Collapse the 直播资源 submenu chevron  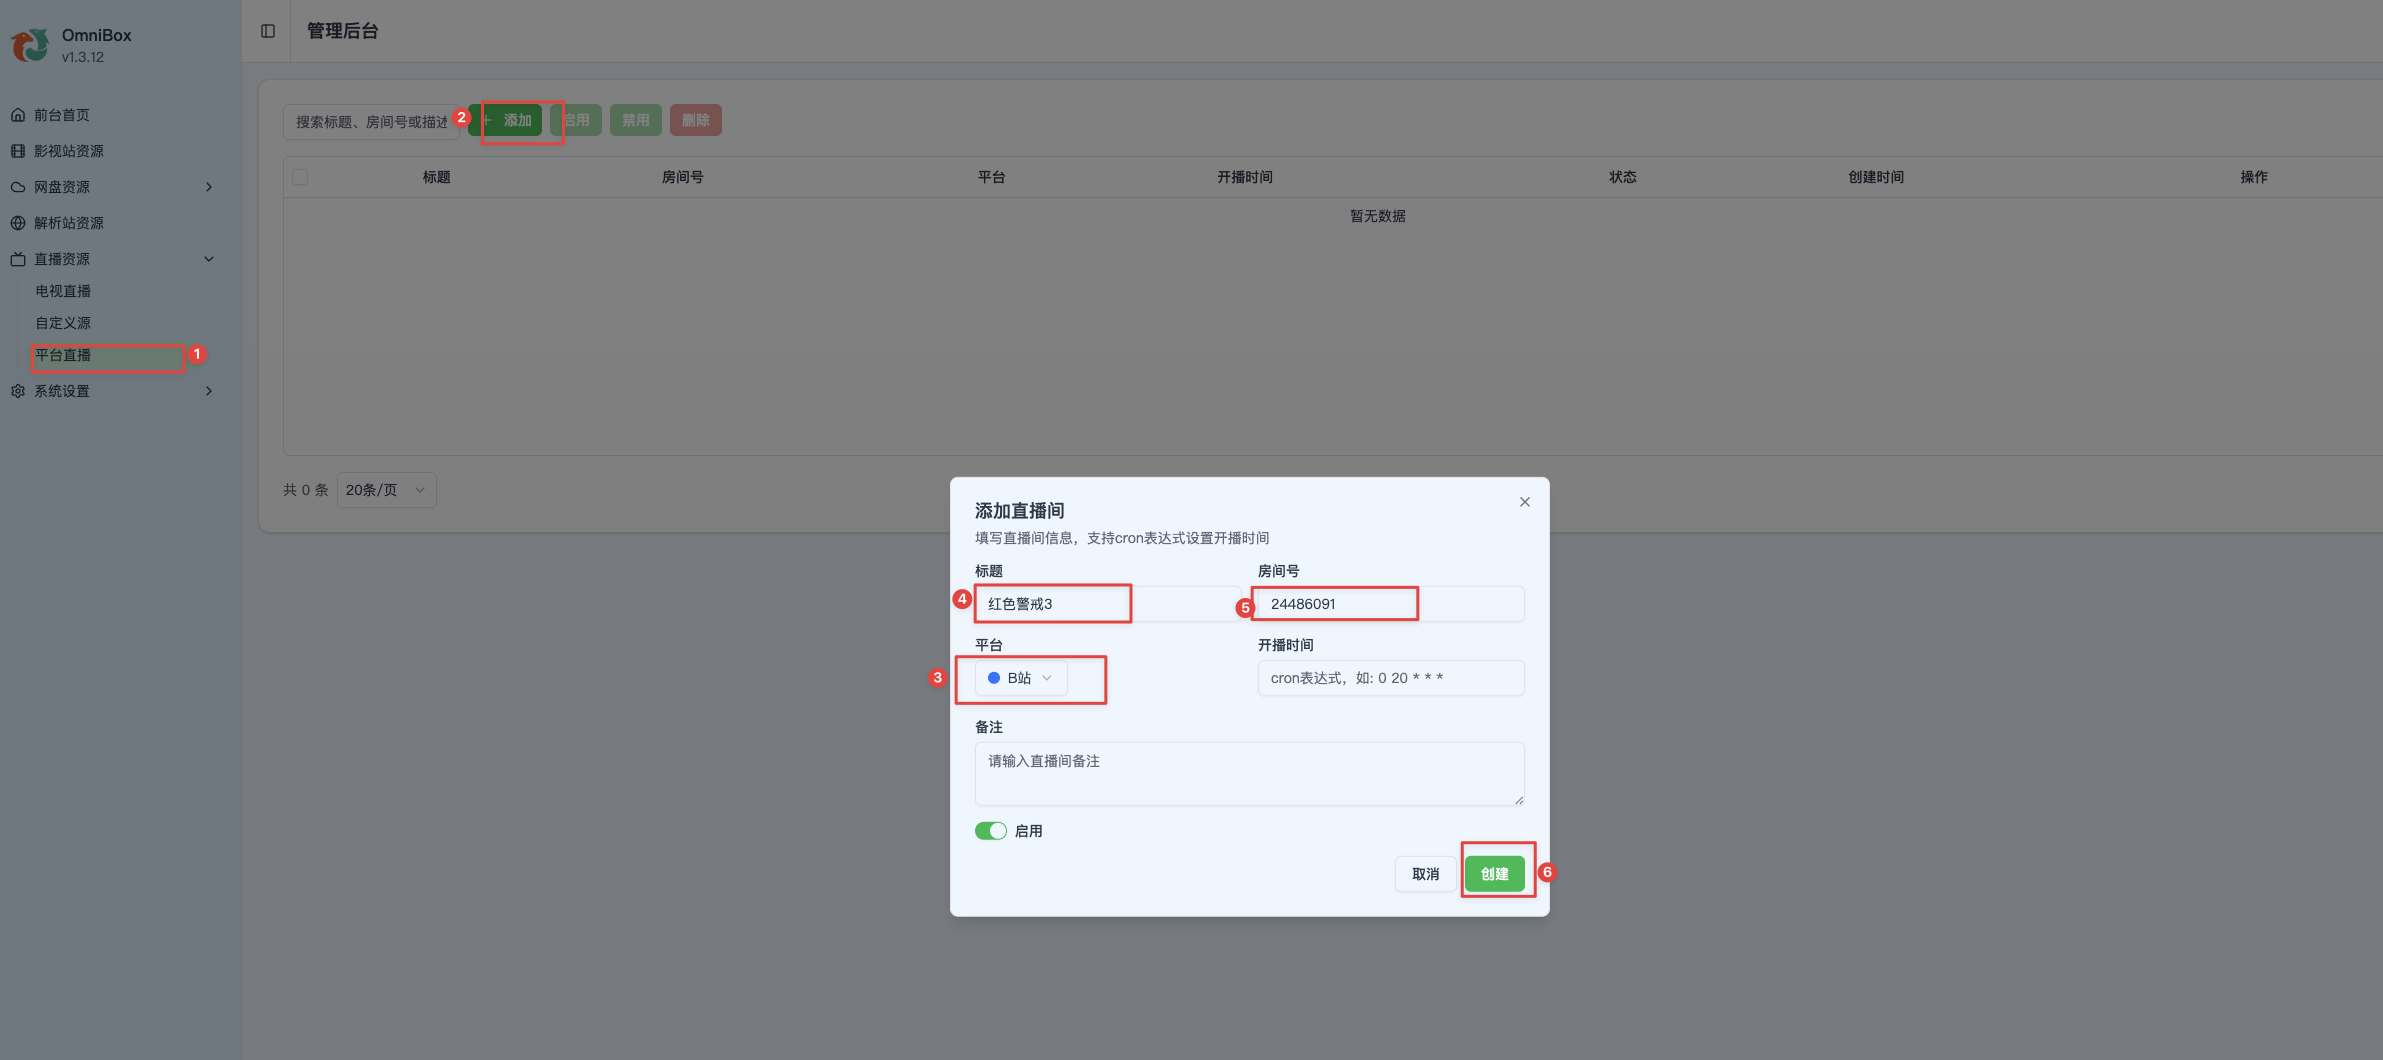(209, 259)
